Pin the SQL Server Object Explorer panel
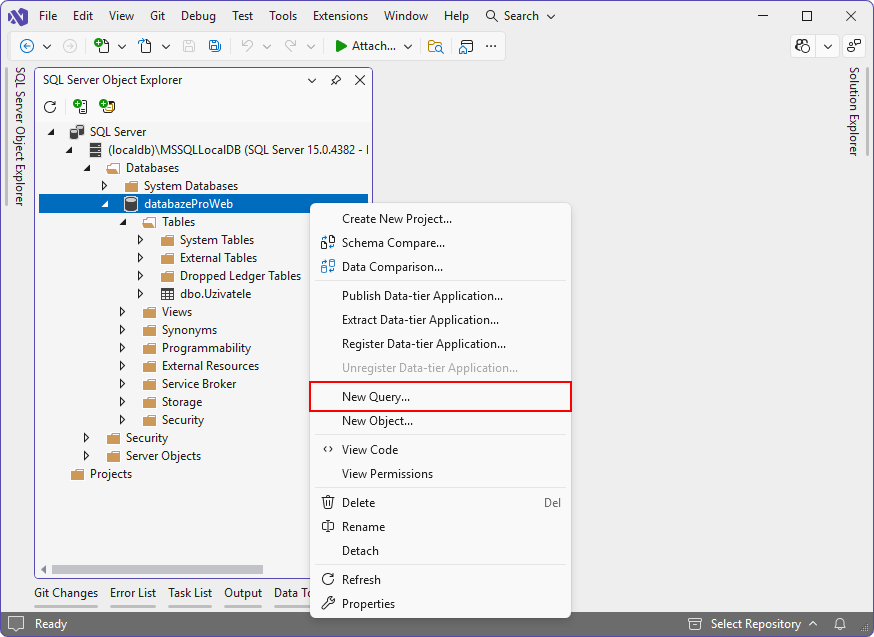This screenshot has width=874, height=637. [x=335, y=80]
